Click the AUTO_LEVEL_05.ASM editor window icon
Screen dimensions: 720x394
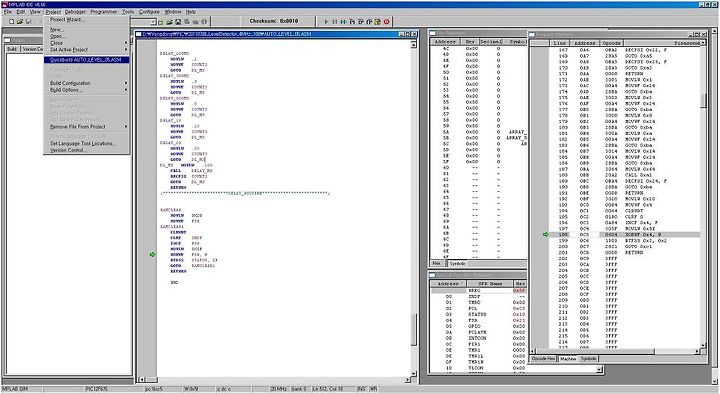point(139,34)
